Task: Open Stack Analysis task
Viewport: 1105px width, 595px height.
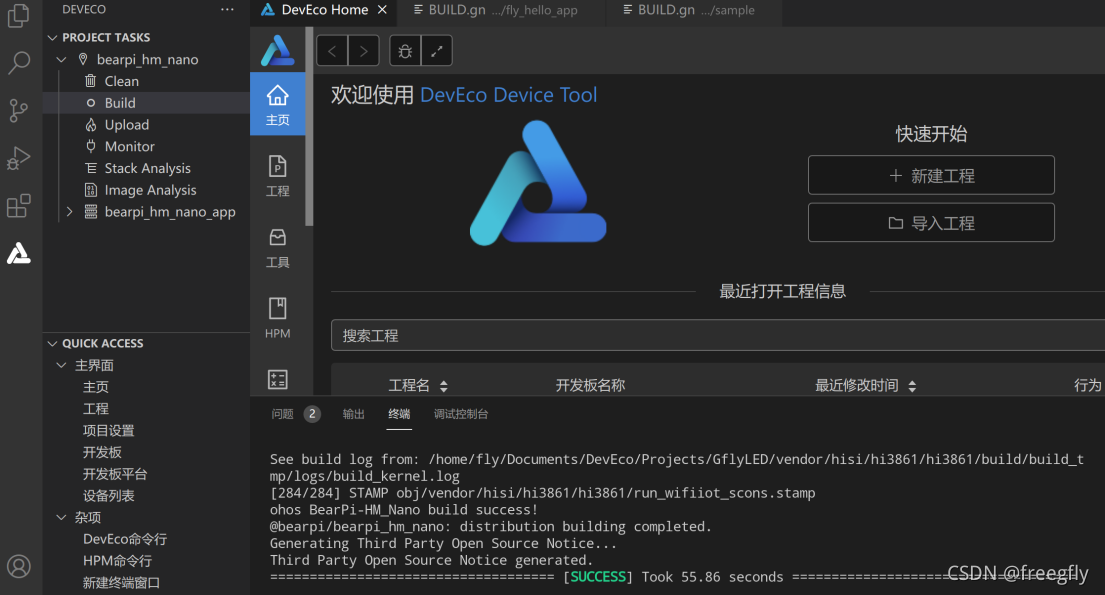Action: pos(147,168)
